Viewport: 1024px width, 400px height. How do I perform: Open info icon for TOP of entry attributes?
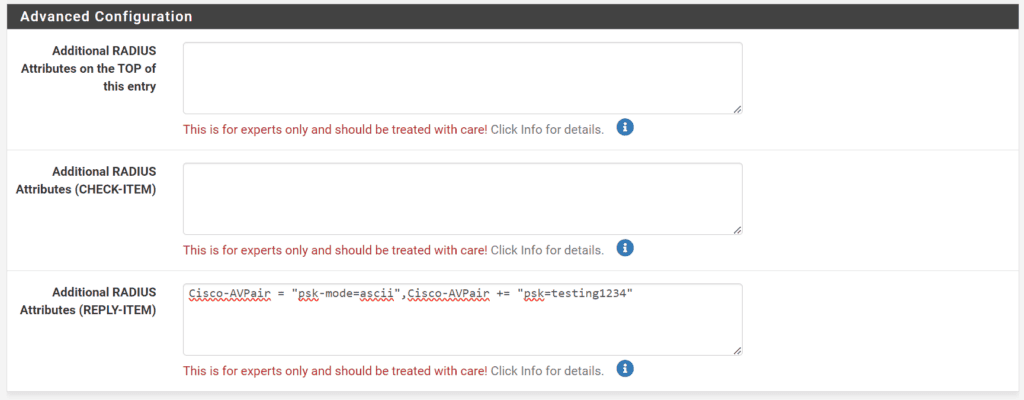click(625, 127)
